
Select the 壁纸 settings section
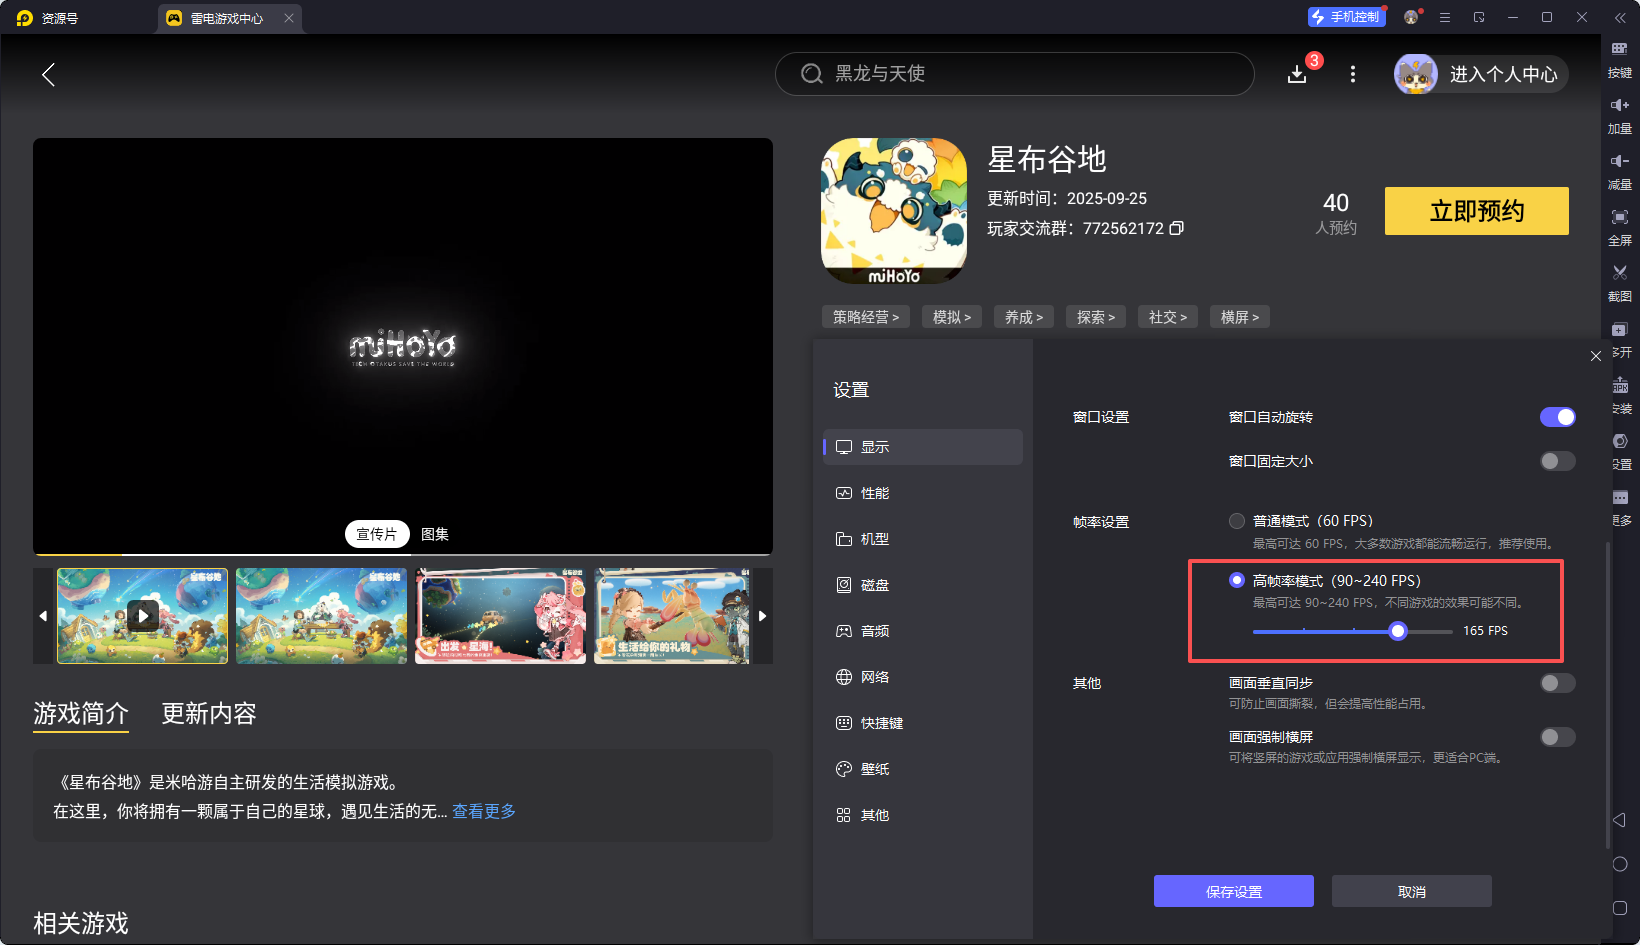coord(875,768)
